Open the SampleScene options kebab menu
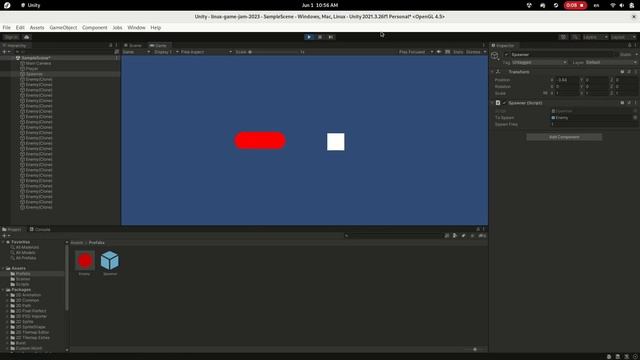This screenshot has height=360, width=640. 117,58
